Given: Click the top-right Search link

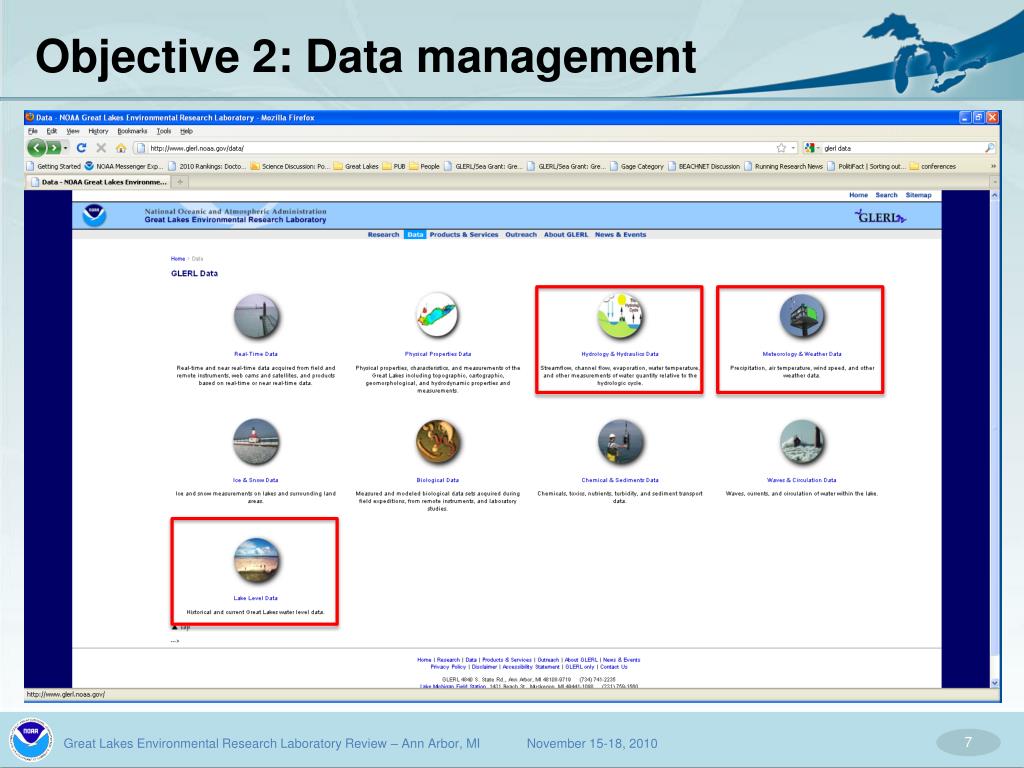Looking at the screenshot, I should coord(886,195).
